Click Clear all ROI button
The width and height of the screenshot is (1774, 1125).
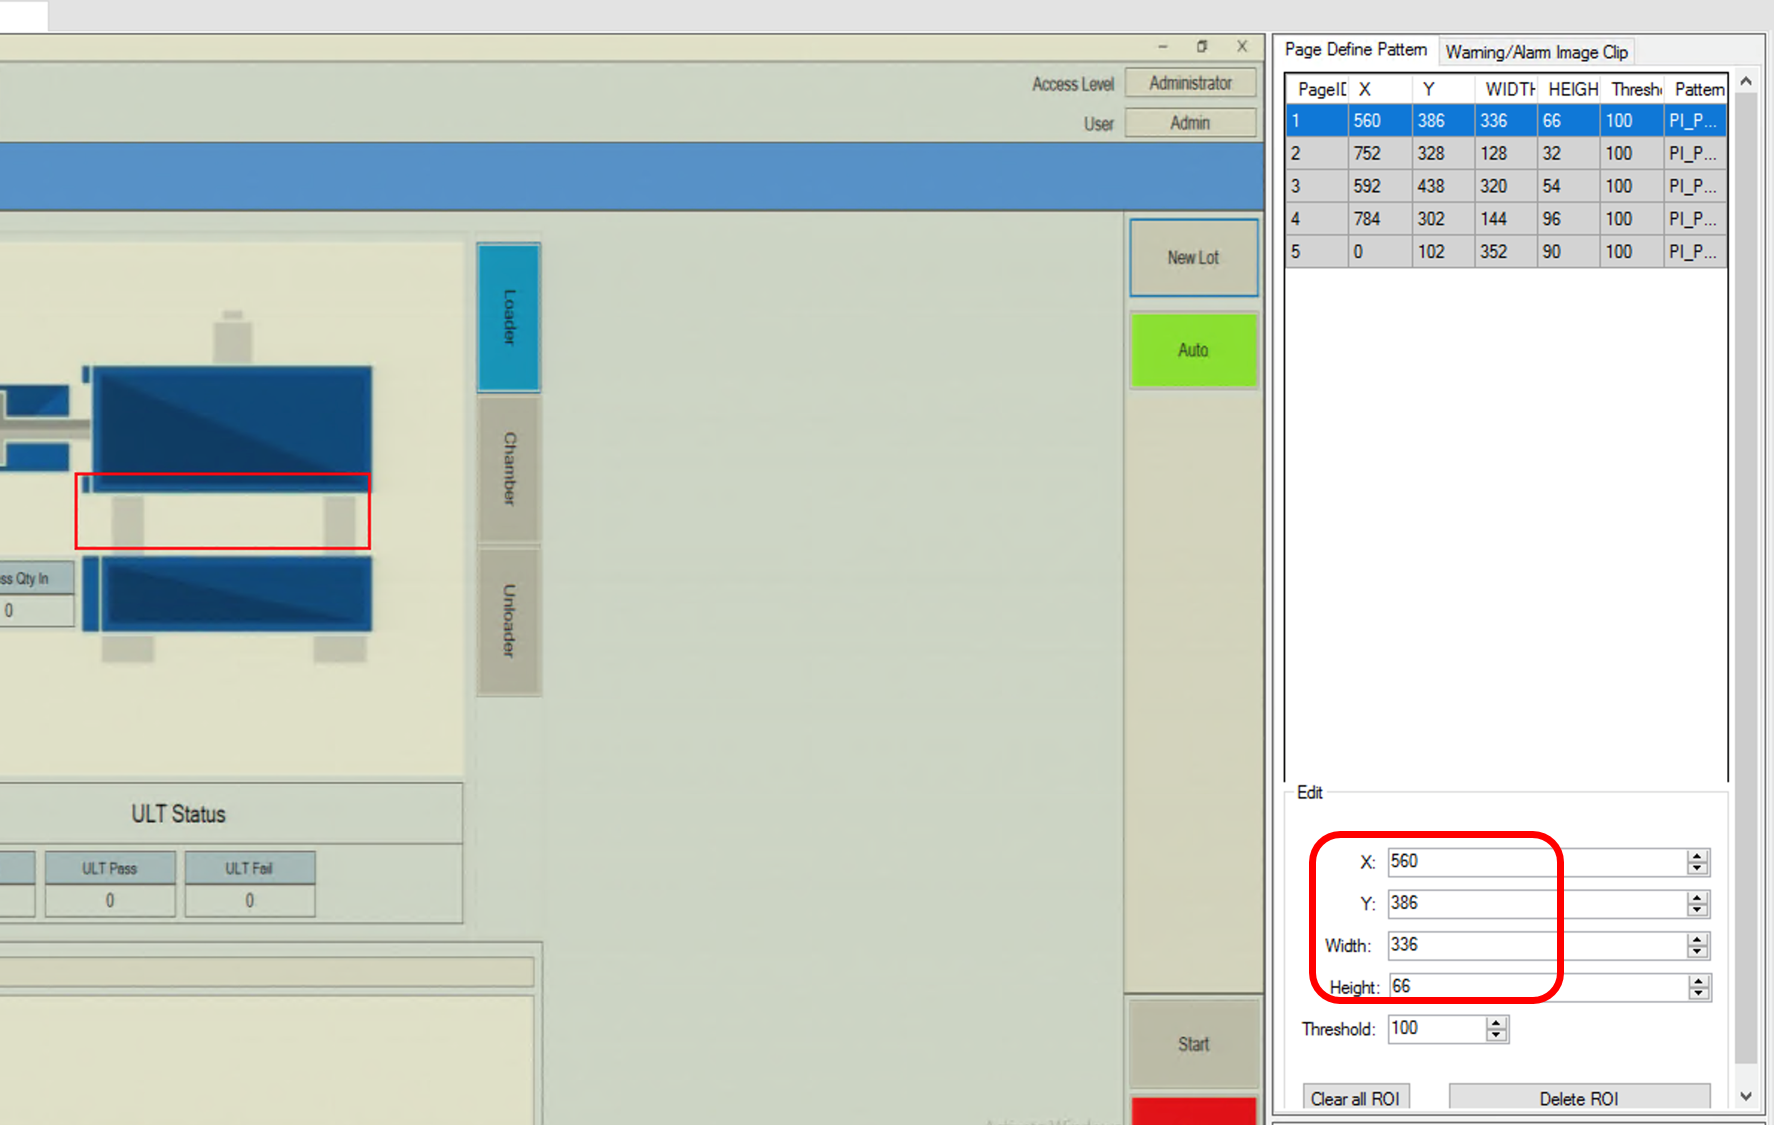click(x=1355, y=1098)
